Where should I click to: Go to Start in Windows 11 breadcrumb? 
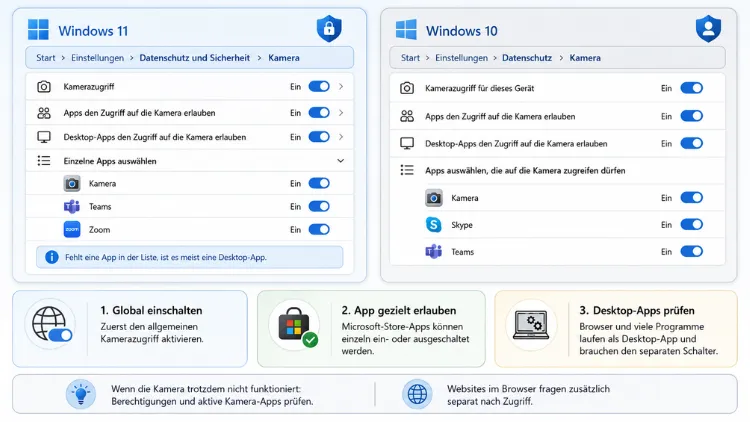coord(46,58)
